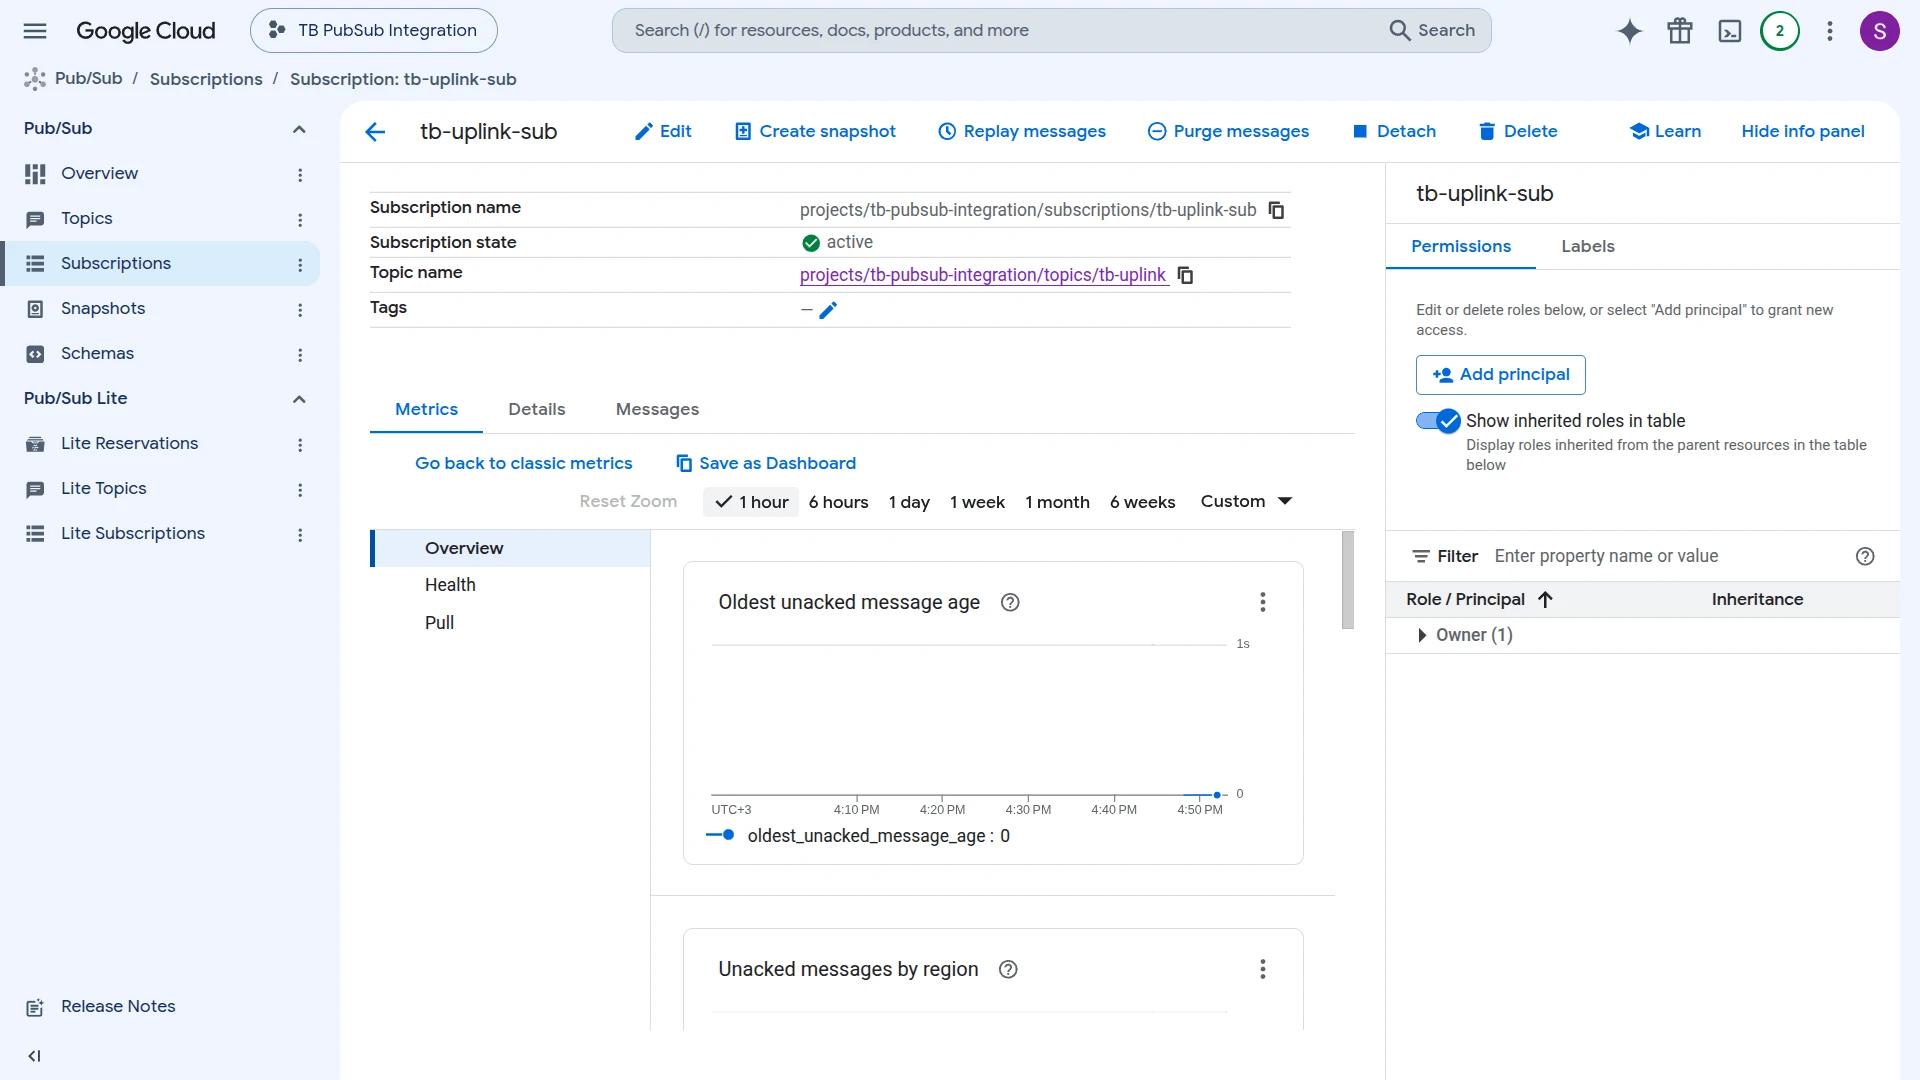Switch to the Metrics tab

click(x=426, y=410)
